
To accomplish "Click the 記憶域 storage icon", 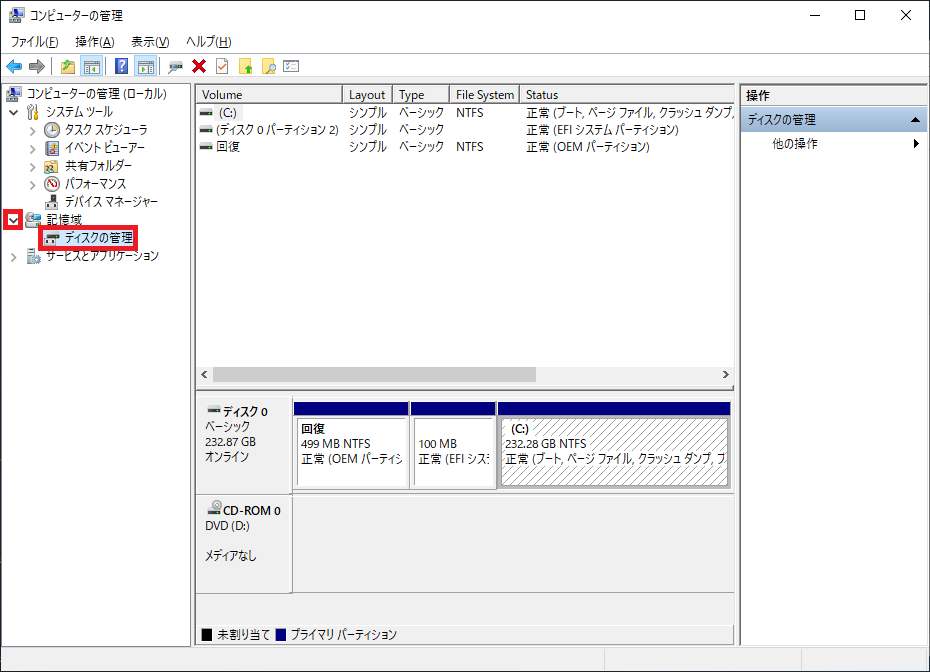I will [33, 219].
